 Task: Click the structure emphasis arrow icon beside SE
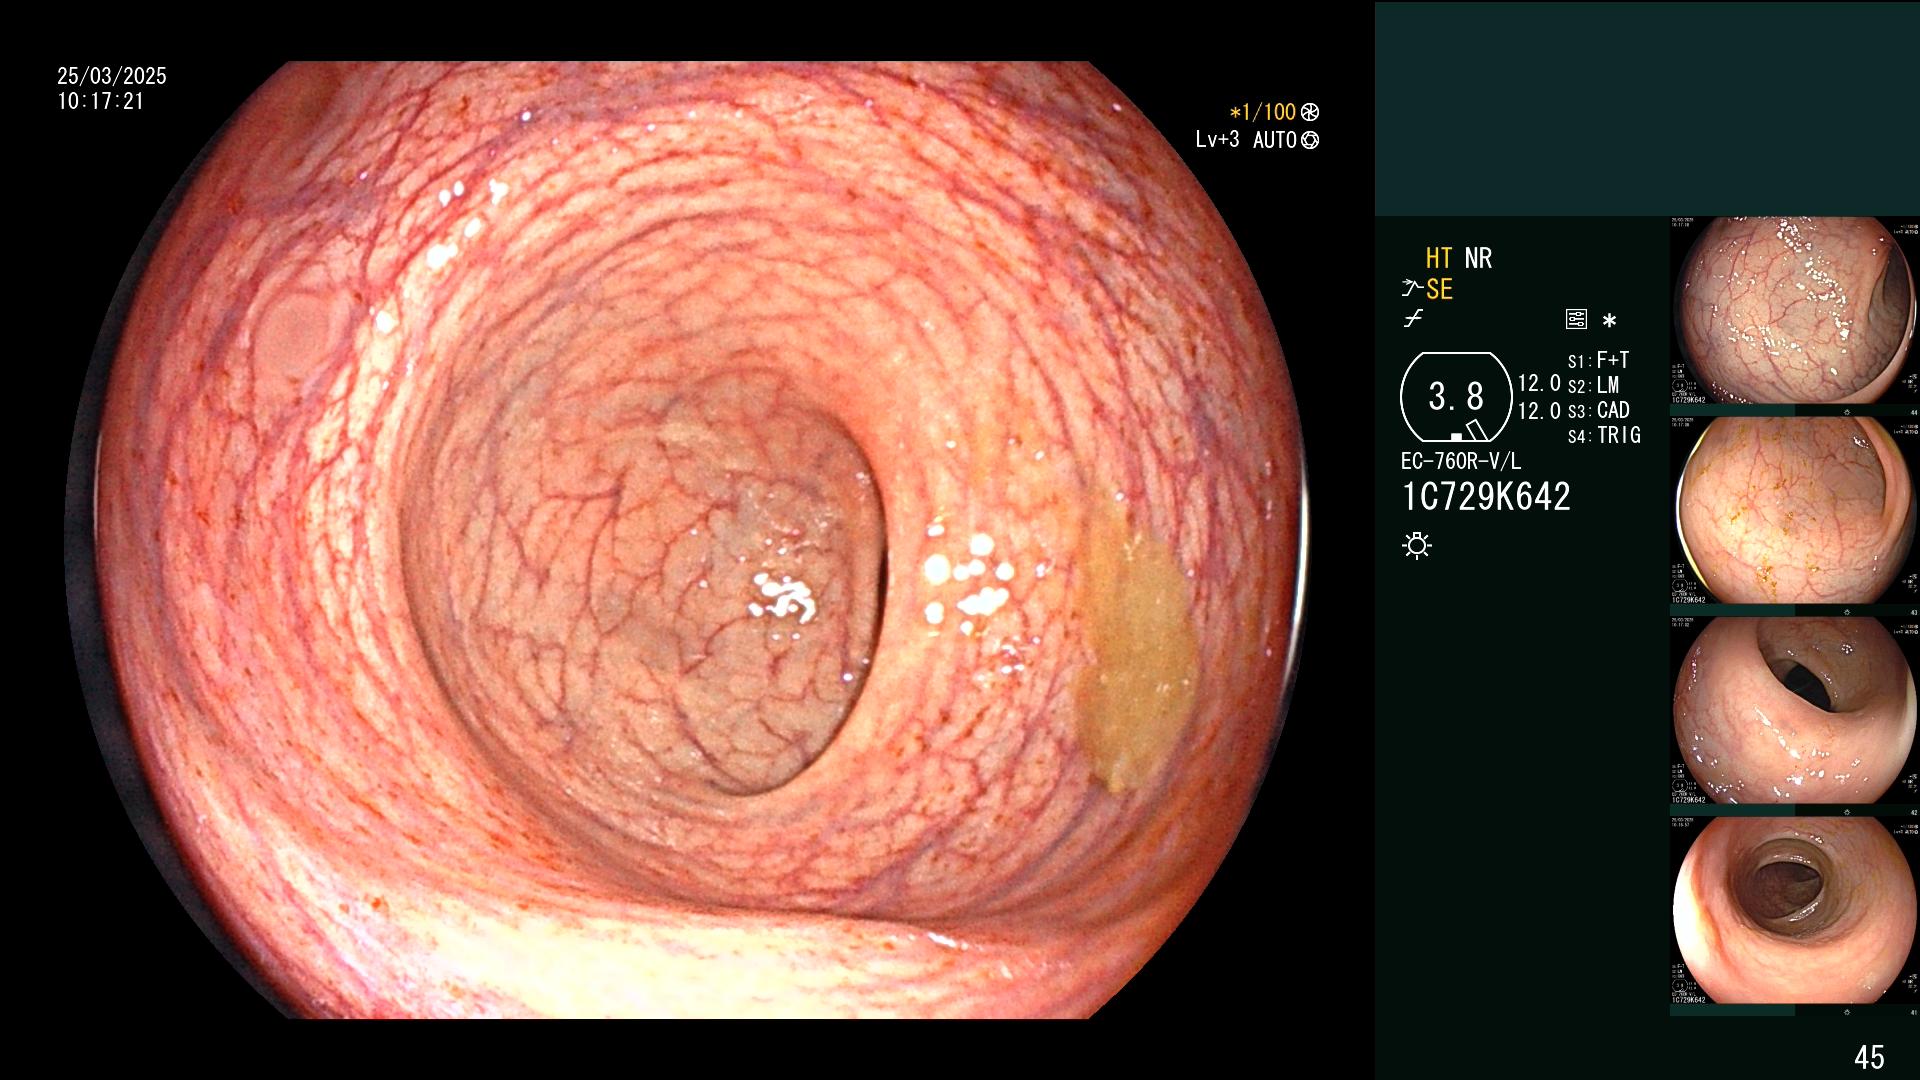coord(1412,289)
